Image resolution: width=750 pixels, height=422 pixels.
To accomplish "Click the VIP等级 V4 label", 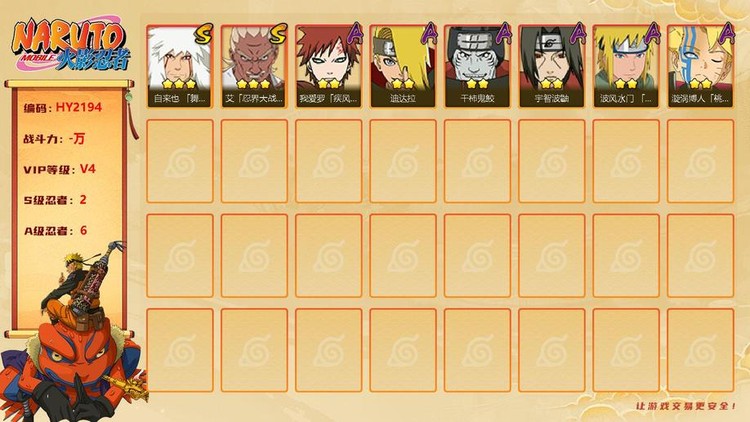I will (59, 169).
